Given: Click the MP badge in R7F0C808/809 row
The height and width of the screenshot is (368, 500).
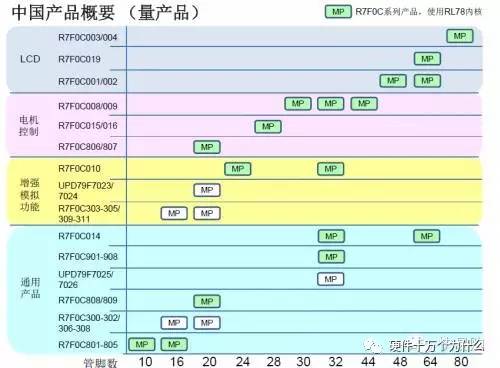Looking at the screenshot, I should coord(207,301).
